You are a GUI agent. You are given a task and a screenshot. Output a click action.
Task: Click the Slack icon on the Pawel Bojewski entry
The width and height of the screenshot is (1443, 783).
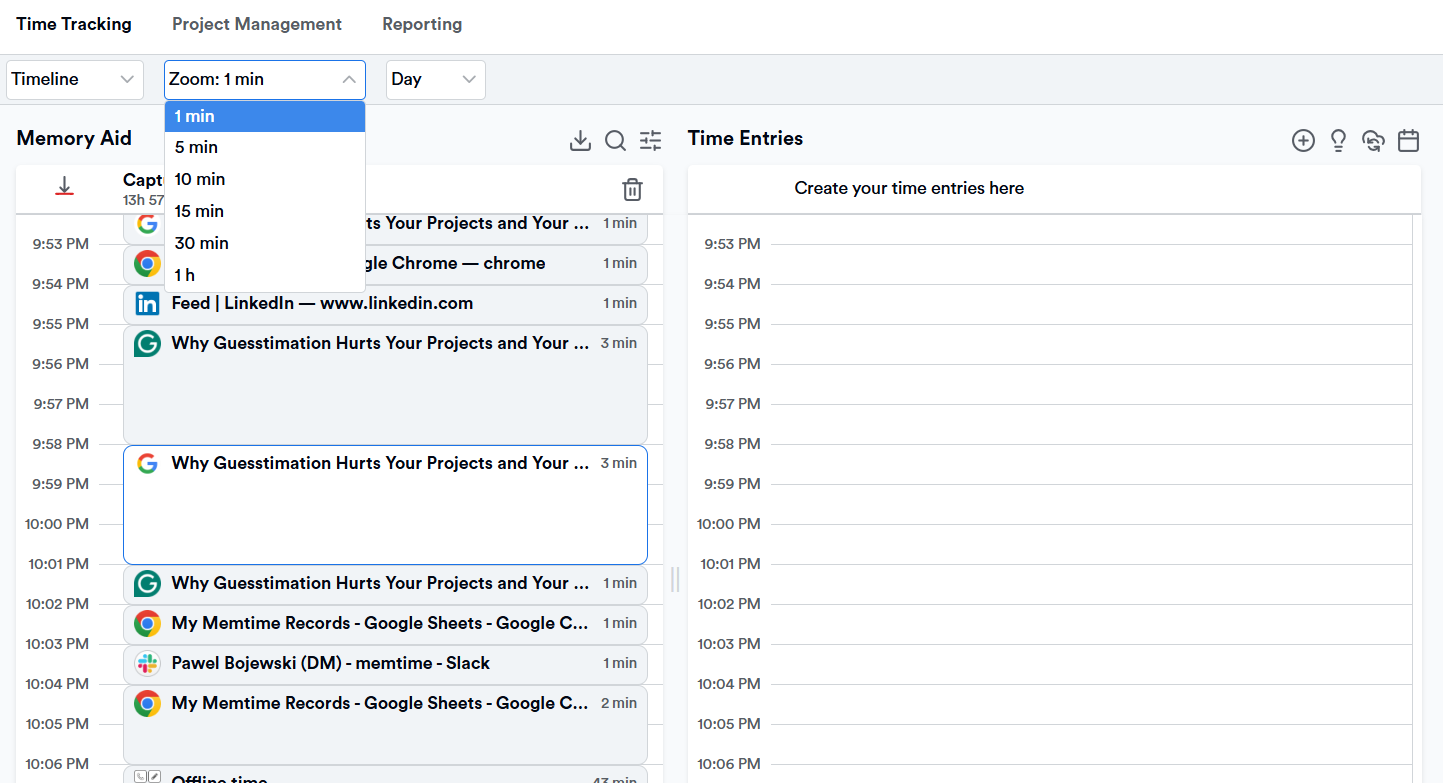[x=146, y=663]
